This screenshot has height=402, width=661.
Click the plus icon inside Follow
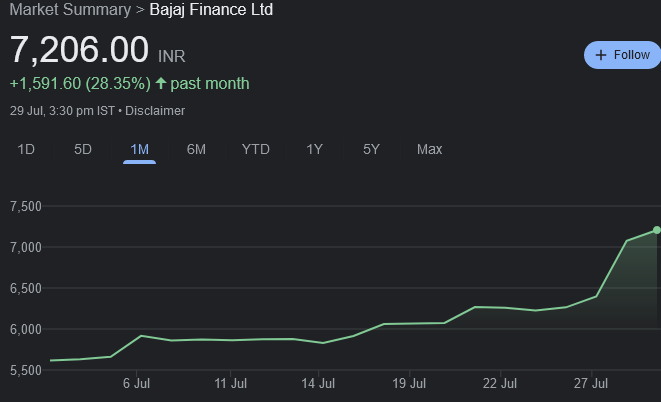601,55
